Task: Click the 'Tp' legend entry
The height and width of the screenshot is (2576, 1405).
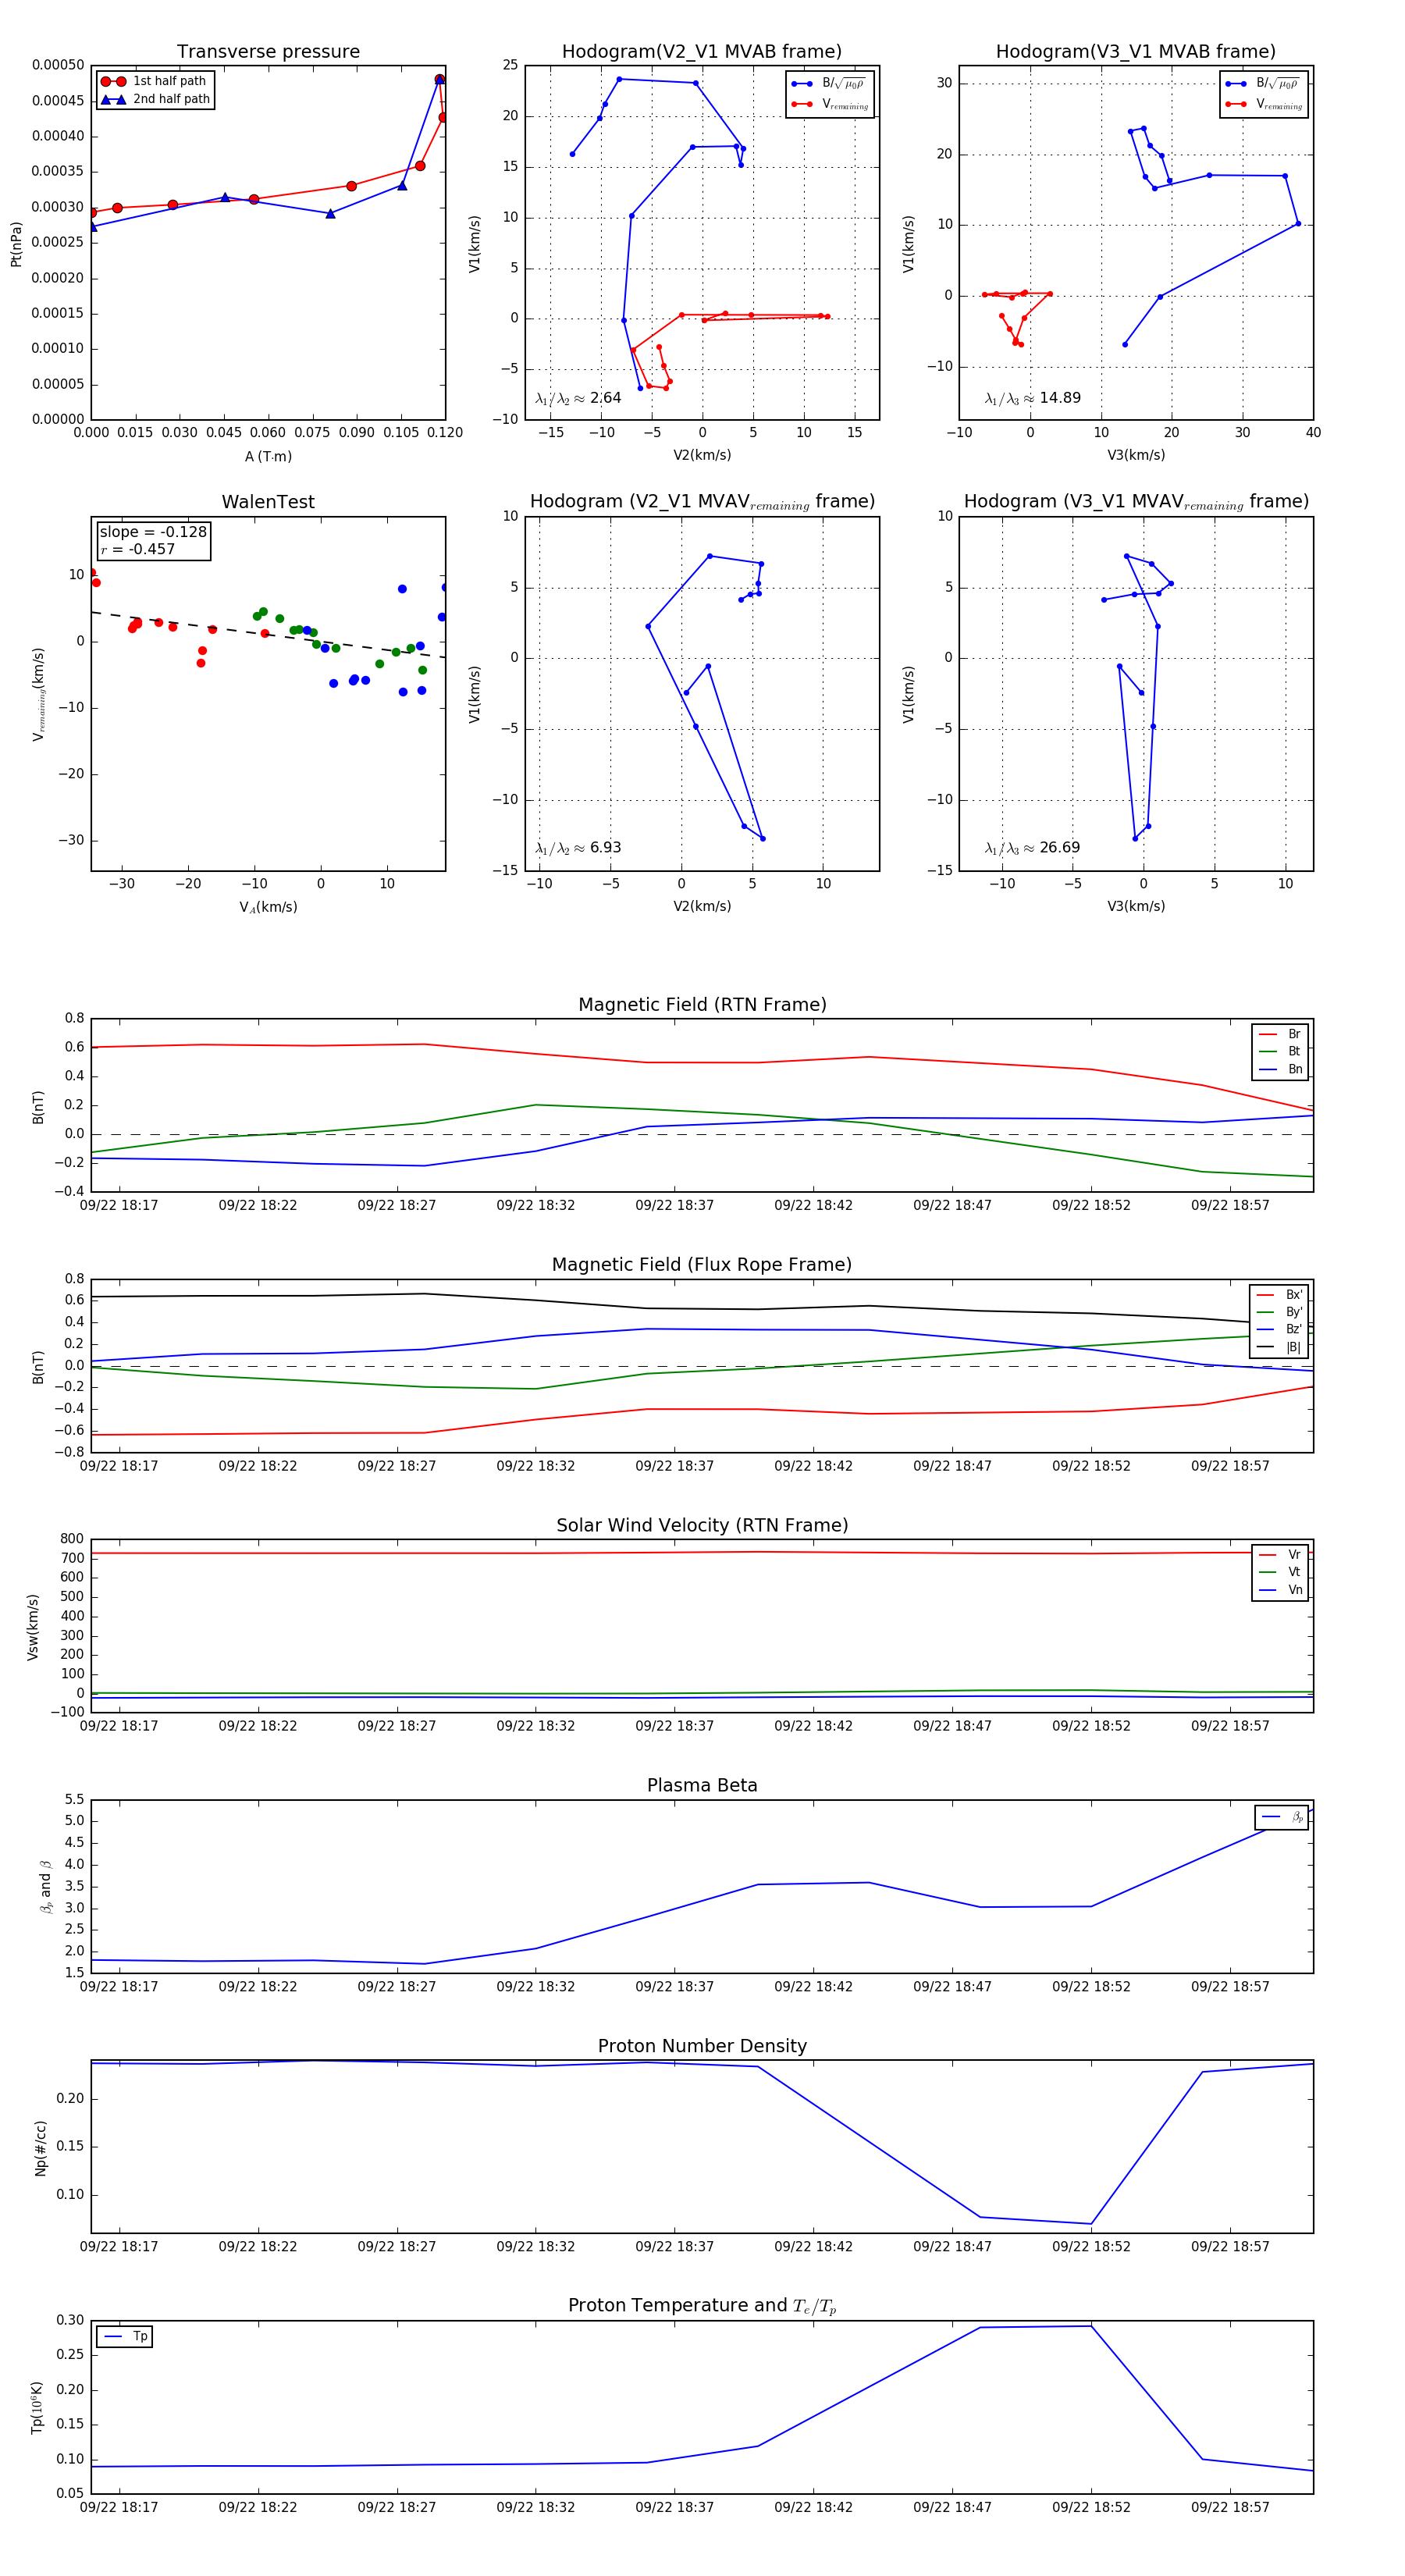Action: point(126,2336)
